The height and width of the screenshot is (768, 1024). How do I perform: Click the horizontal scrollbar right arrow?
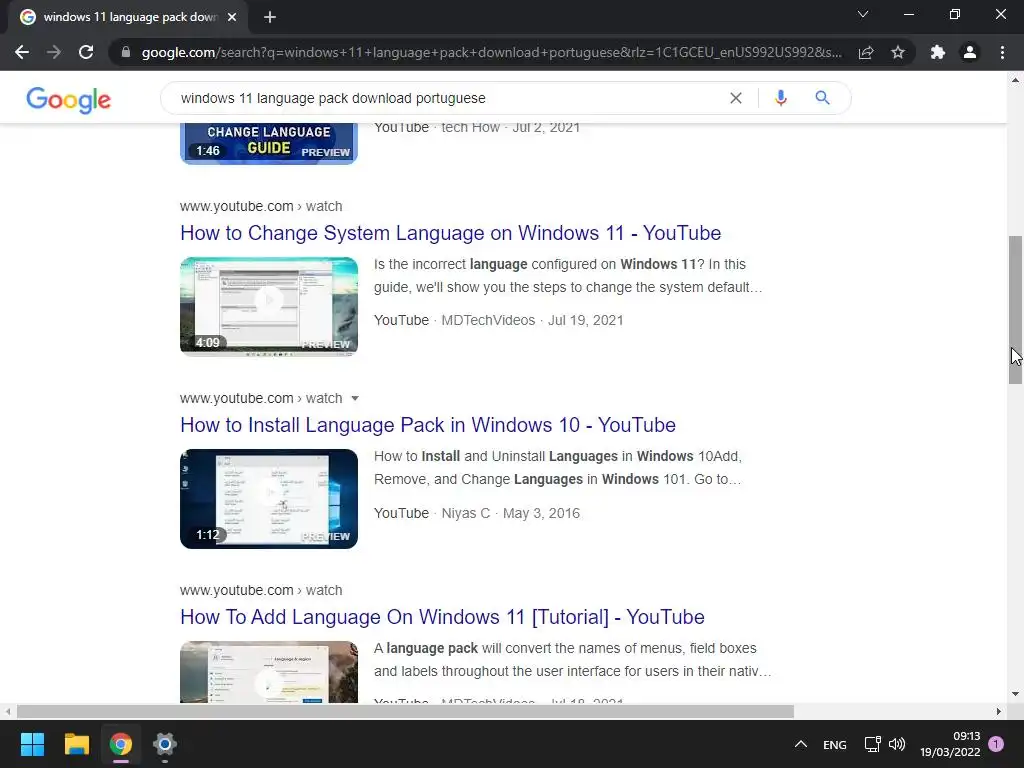tap(999, 711)
